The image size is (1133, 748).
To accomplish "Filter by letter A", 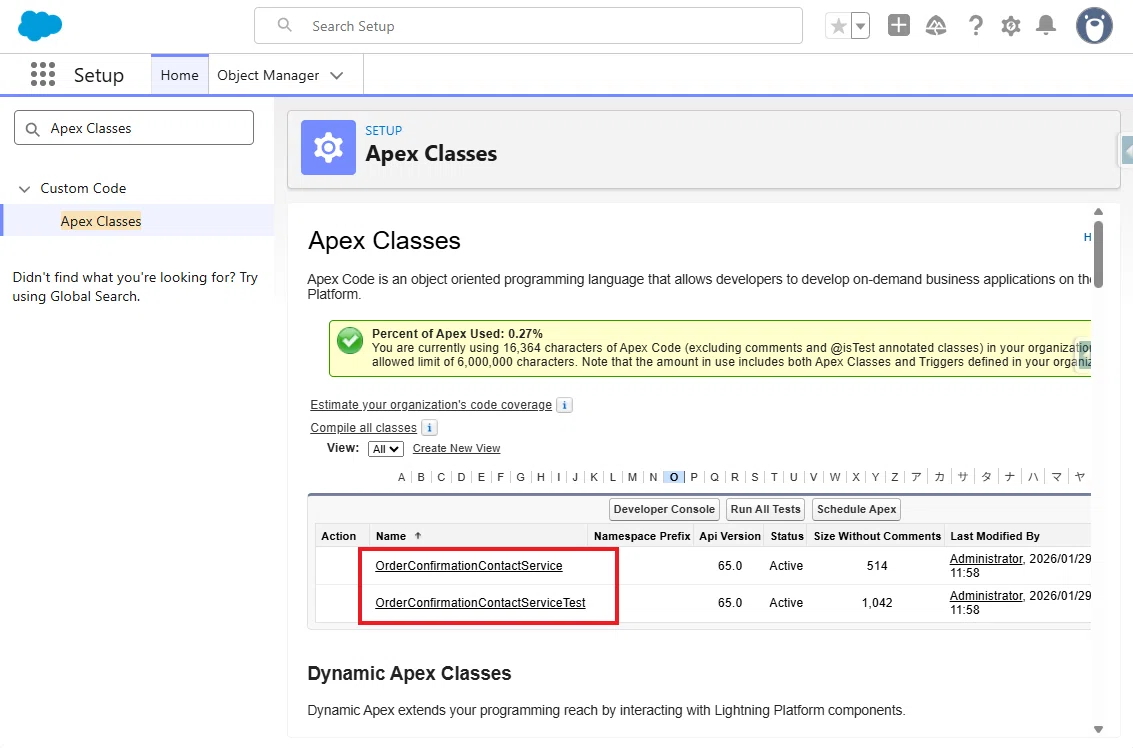I will (x=402, y=477).
